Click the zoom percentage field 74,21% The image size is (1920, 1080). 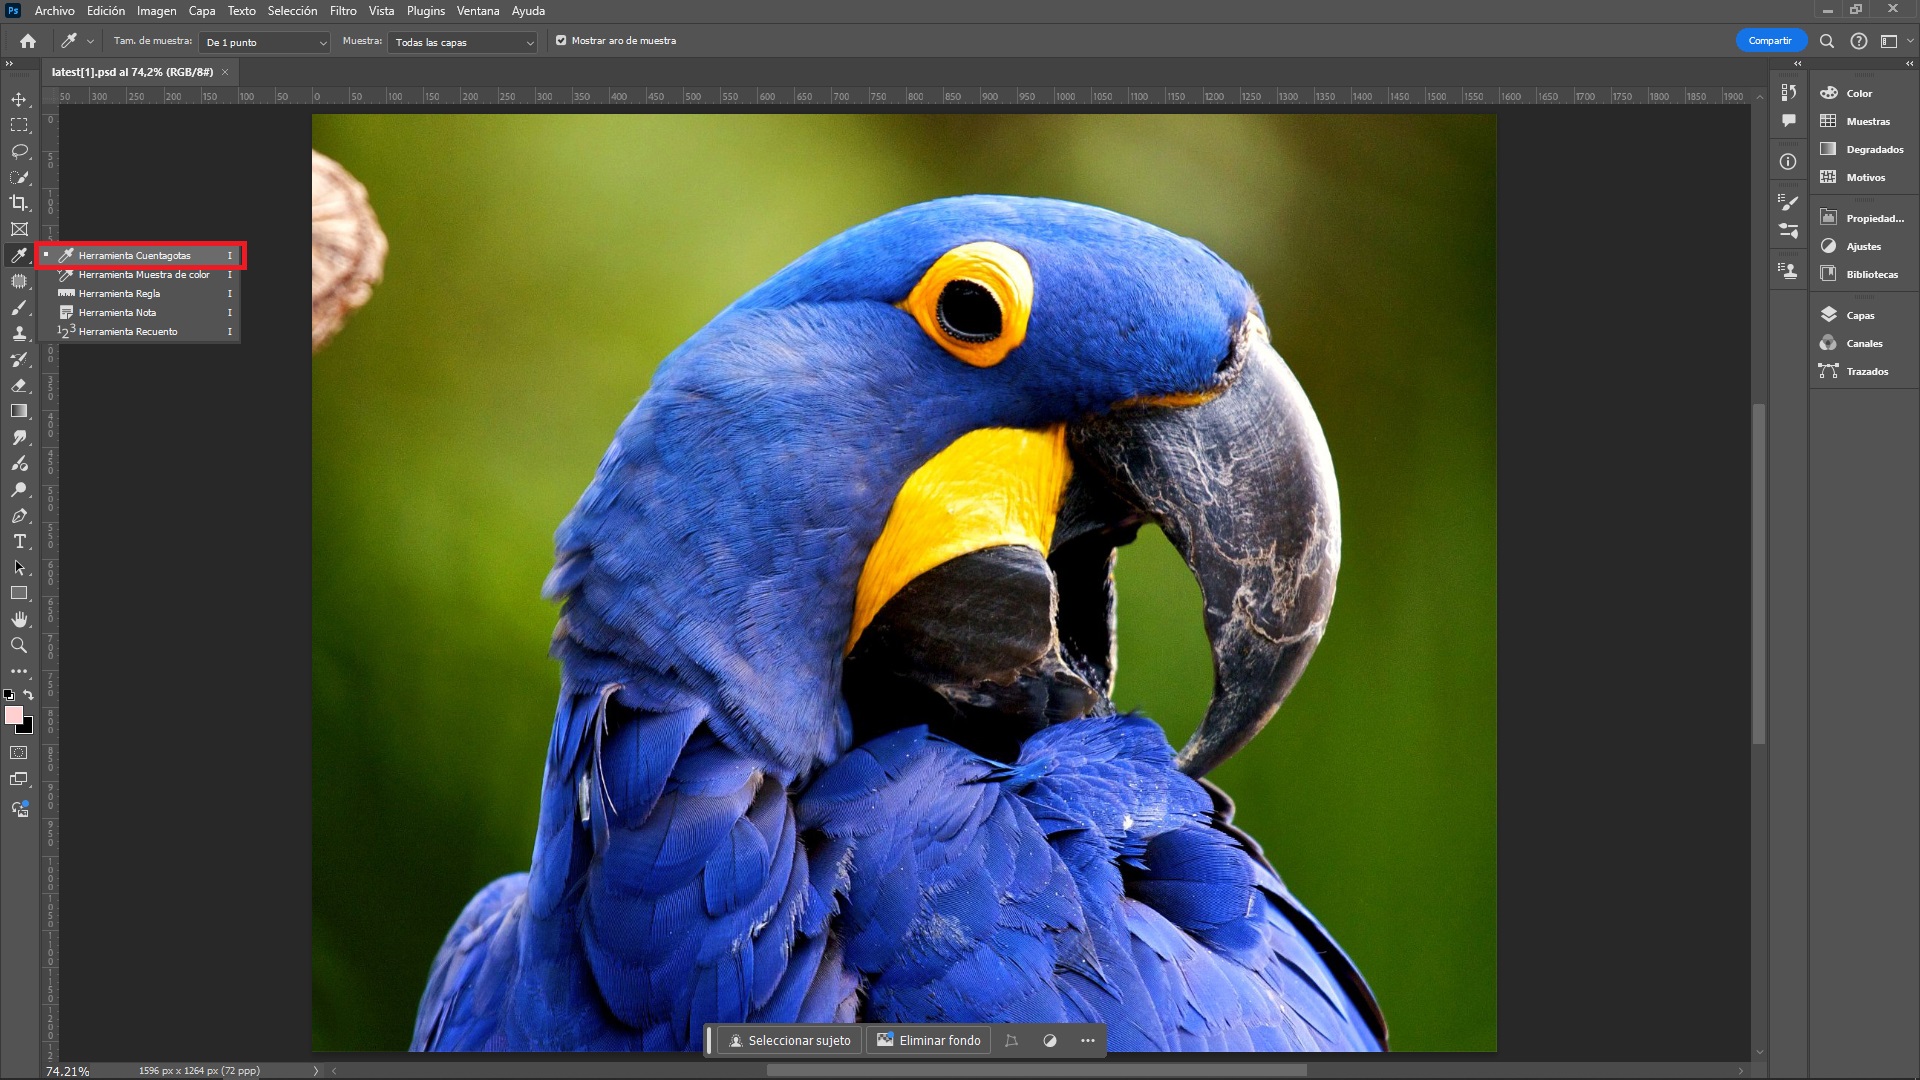67,1071
